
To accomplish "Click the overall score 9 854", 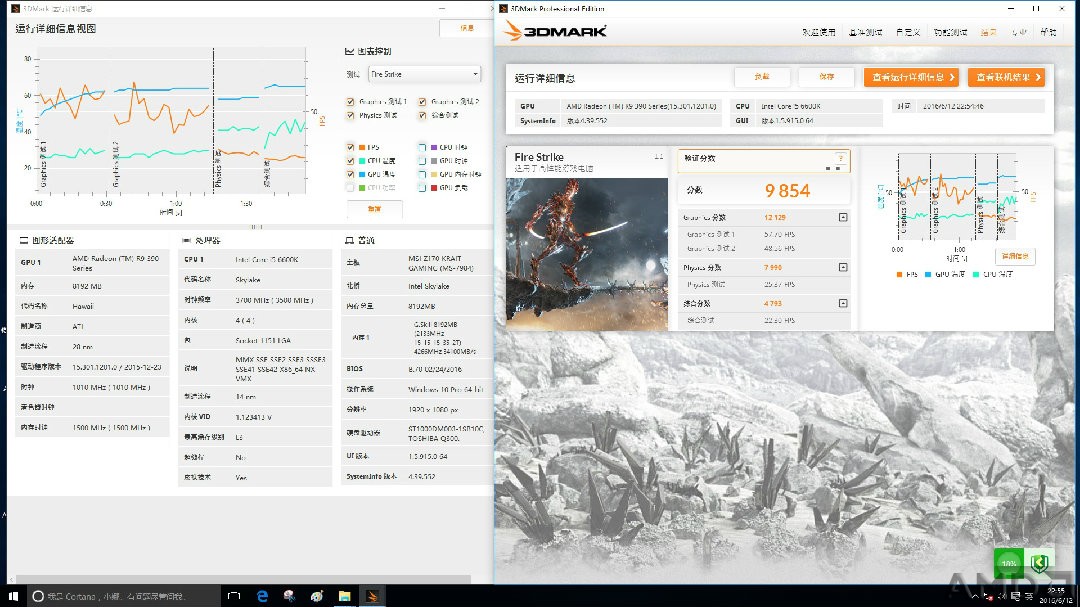I will pyautogui.click(x=787, y=191).
